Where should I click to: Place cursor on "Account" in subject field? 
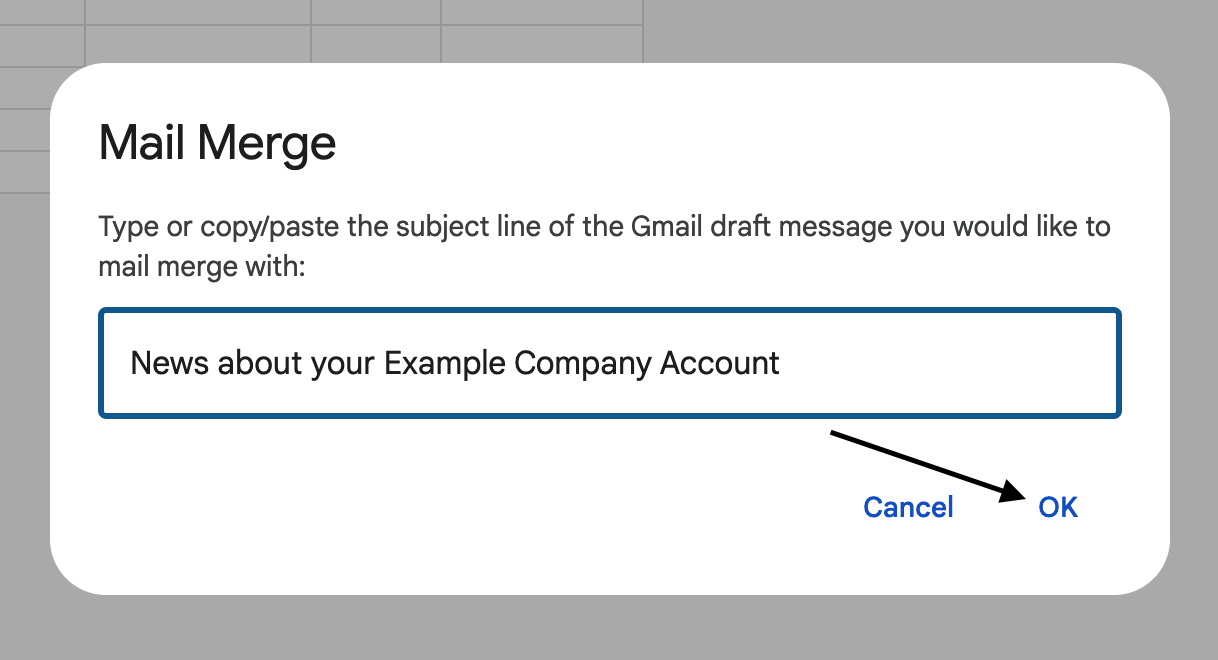pos(720,362)
